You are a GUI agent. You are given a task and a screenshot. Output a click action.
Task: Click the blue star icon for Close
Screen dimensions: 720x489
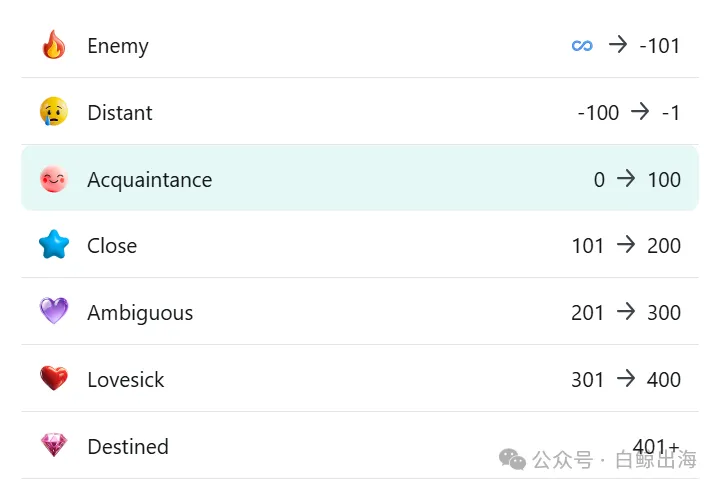click(54, 245)
